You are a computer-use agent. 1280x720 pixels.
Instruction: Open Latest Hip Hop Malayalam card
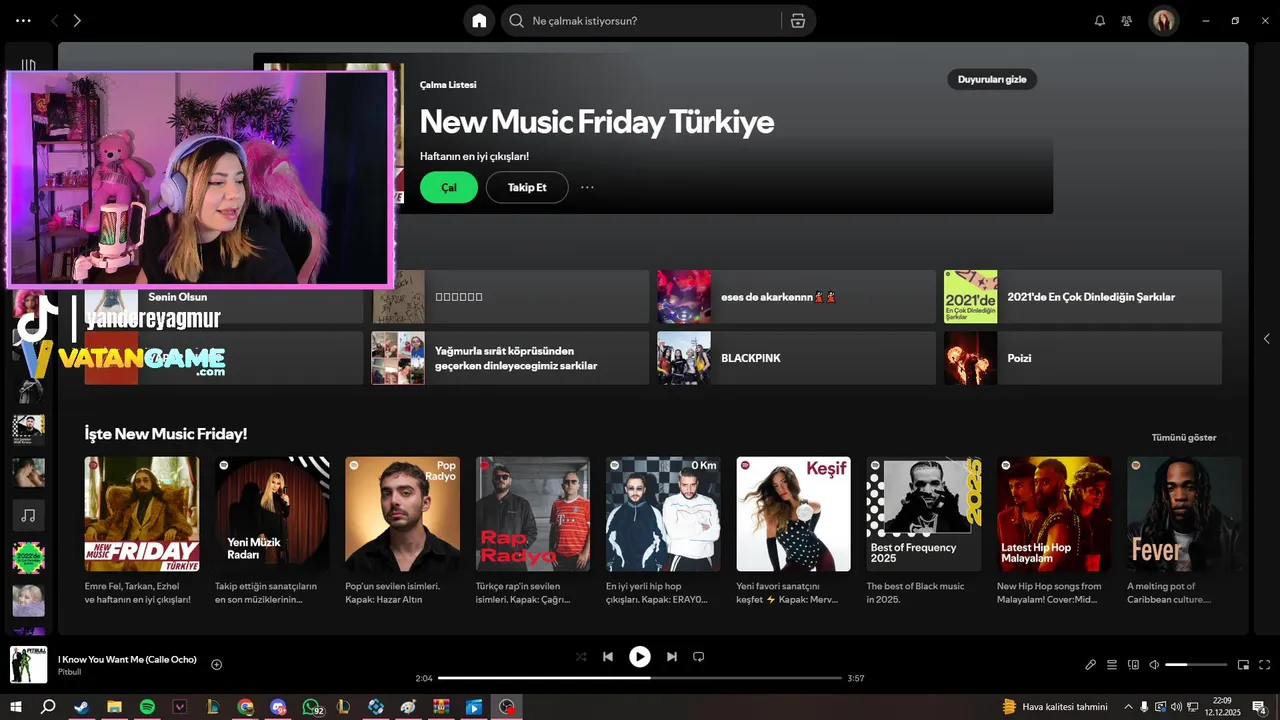click(x=1054, y=531)
